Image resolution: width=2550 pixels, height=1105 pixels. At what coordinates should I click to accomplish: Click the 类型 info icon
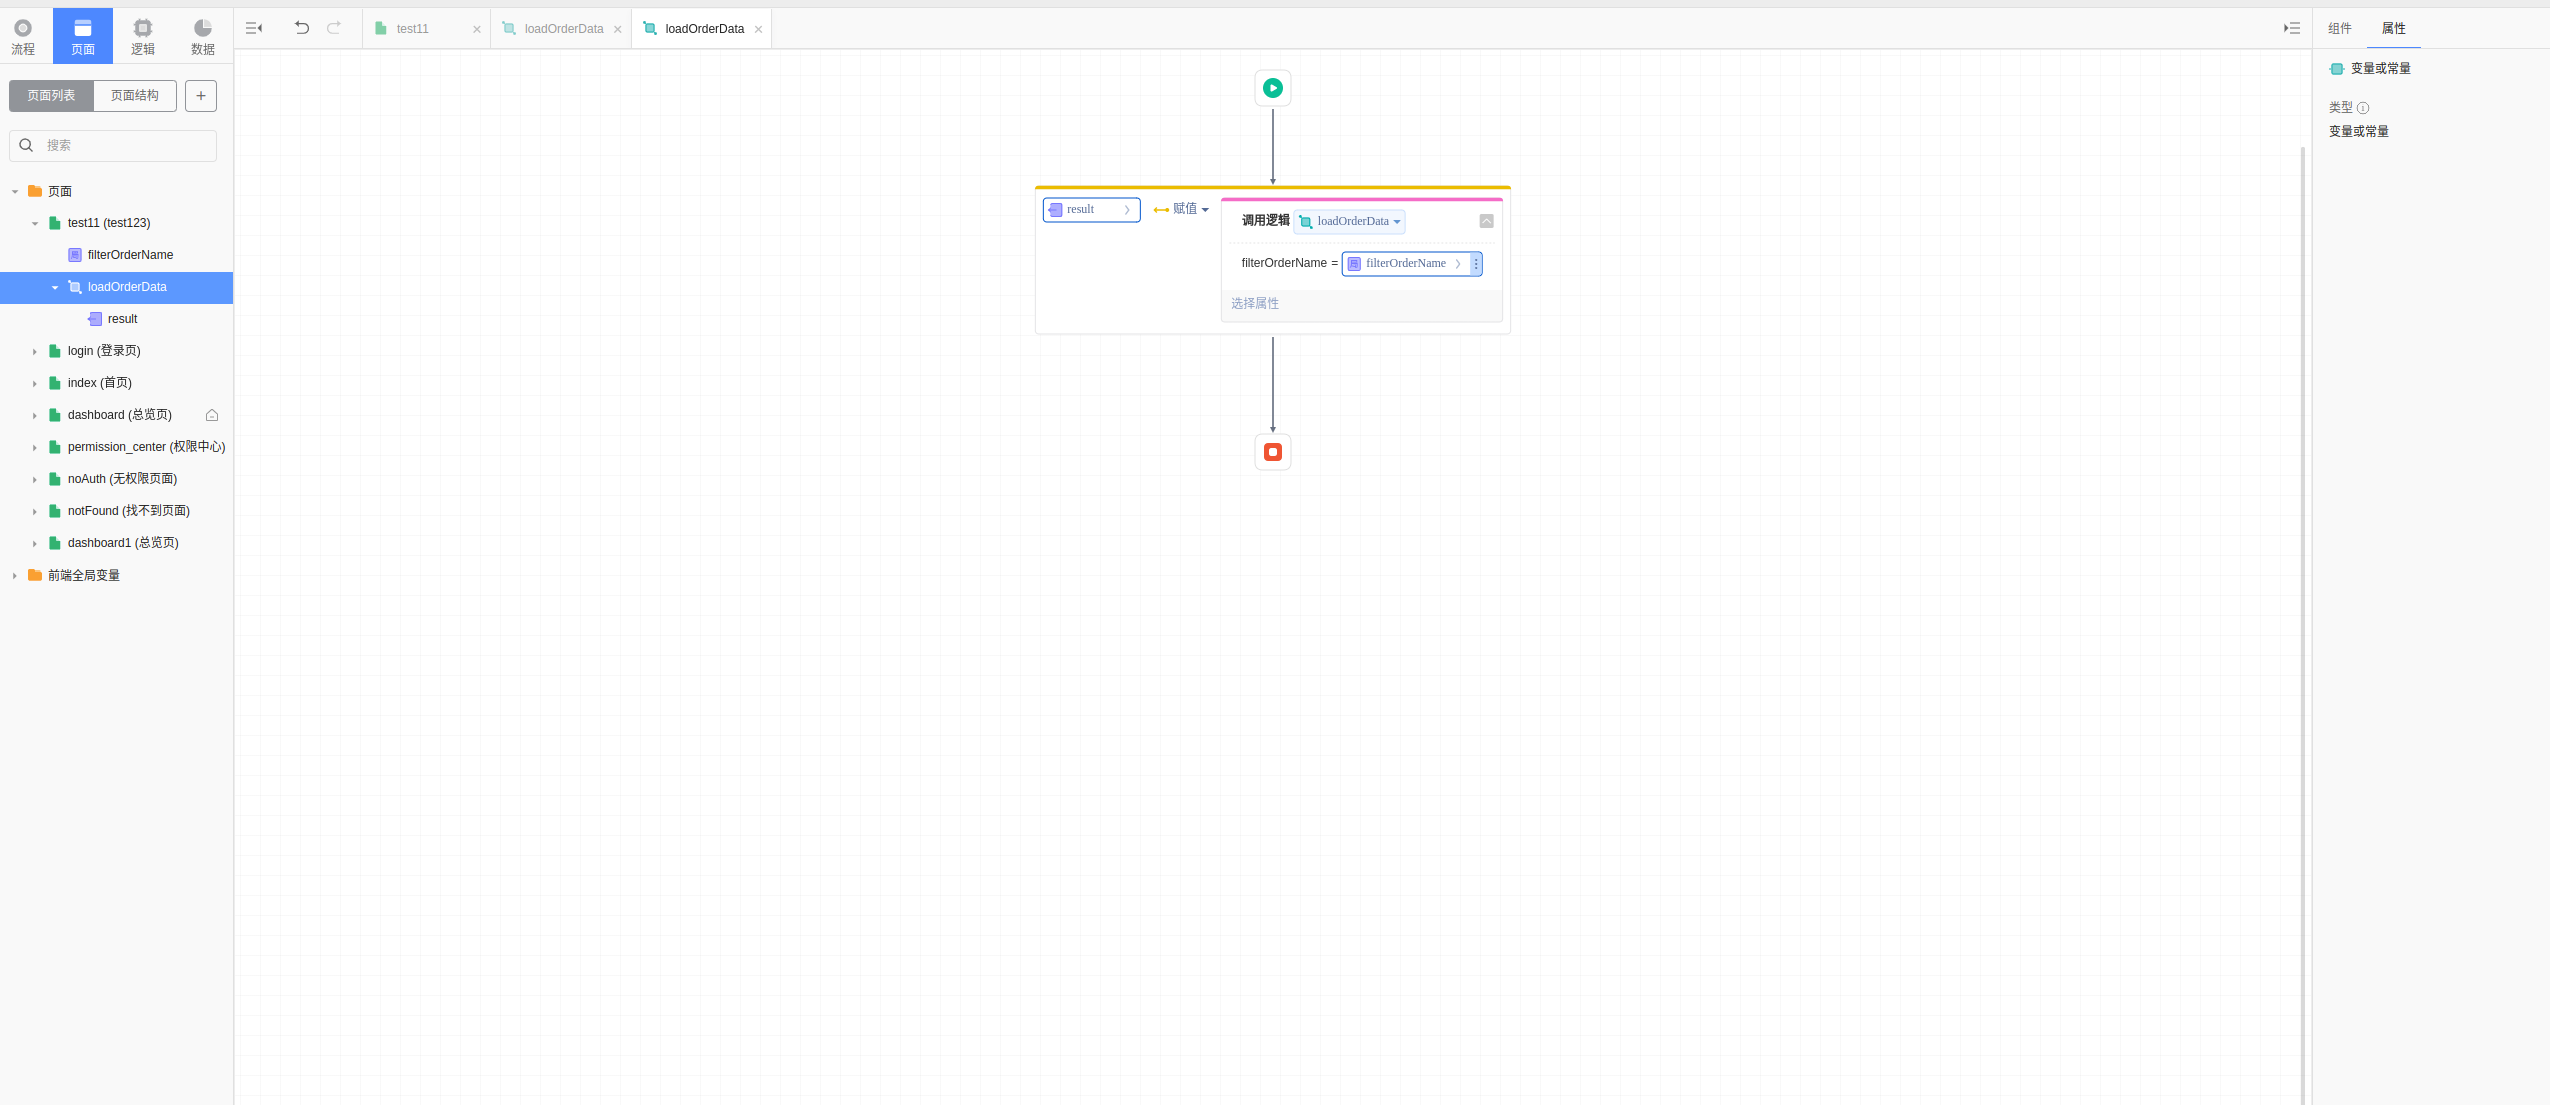2363,108
